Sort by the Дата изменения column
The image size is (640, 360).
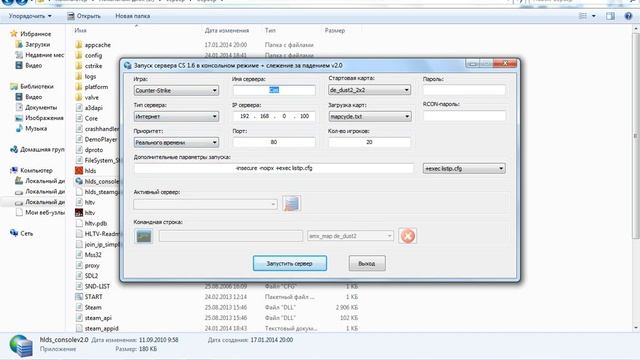tap(227, 30)
